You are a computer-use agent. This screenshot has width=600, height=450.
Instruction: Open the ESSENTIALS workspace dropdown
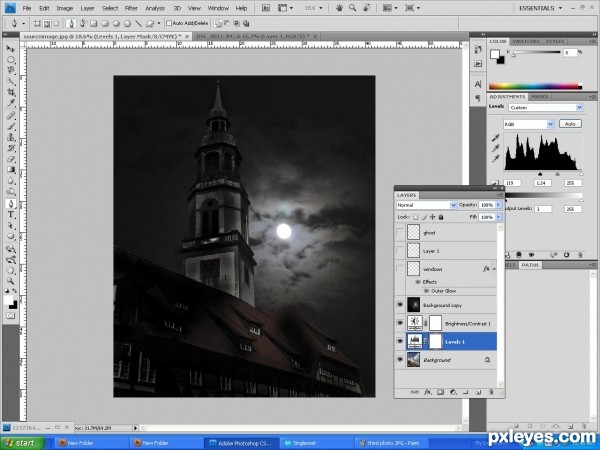[540, 8]
